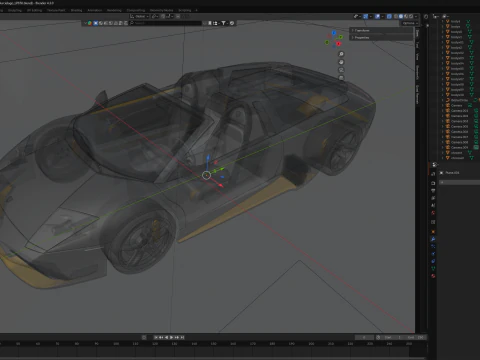Expand the Transform panel
Screen dimensions: 480x360
point(381,30)
